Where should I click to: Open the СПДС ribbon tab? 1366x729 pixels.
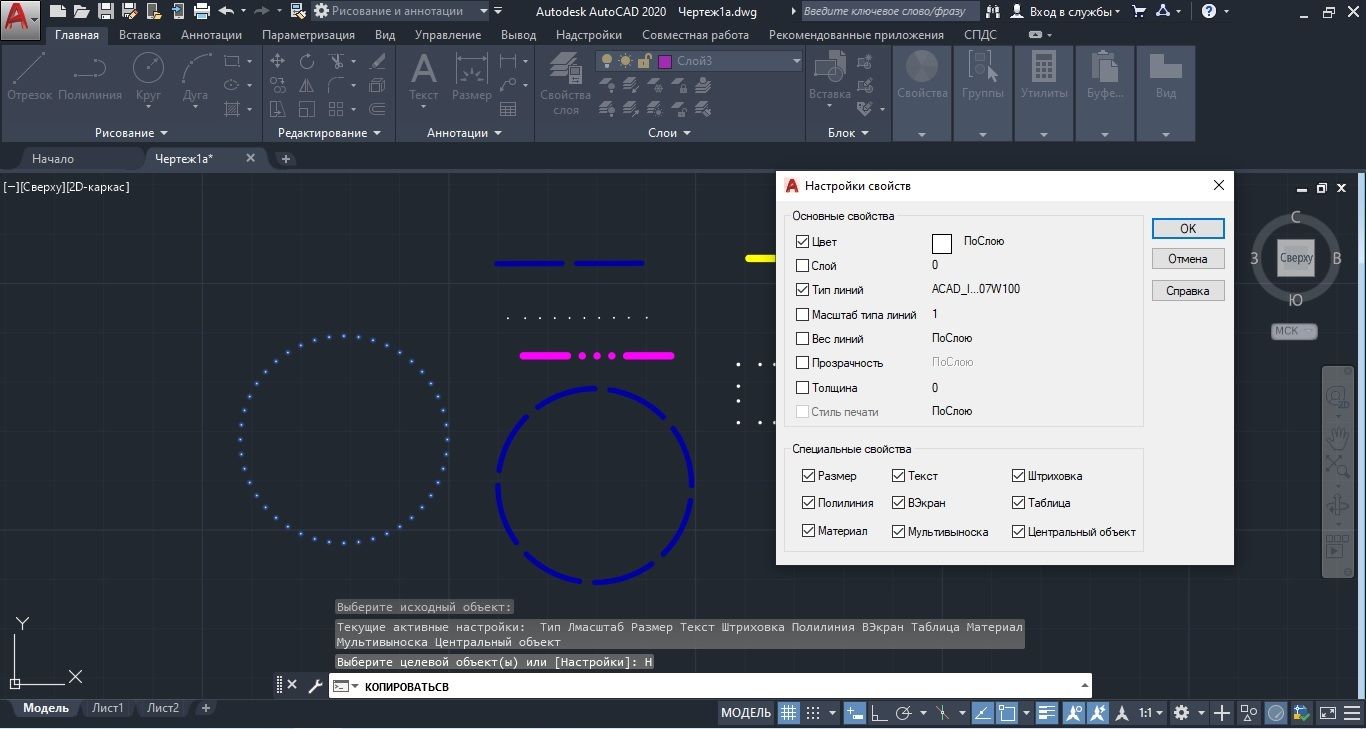tap(980, 34)
